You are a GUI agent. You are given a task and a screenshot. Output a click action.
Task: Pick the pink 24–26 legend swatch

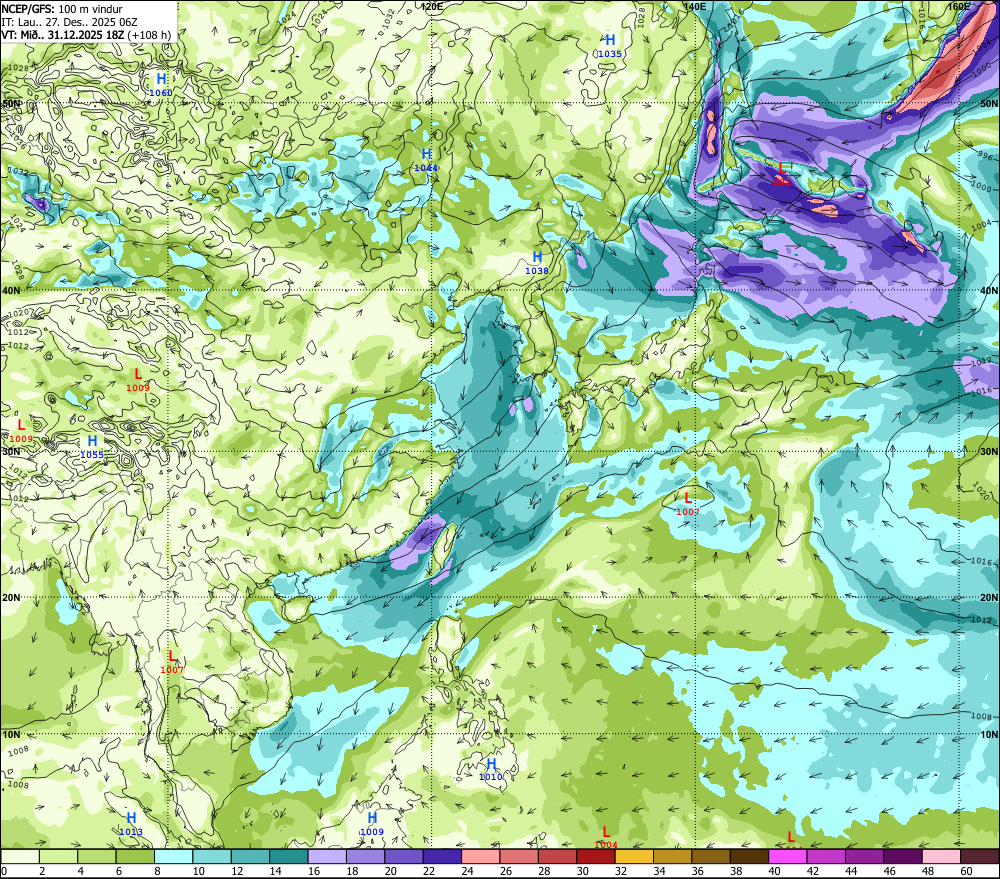click(x=480, y=856)
